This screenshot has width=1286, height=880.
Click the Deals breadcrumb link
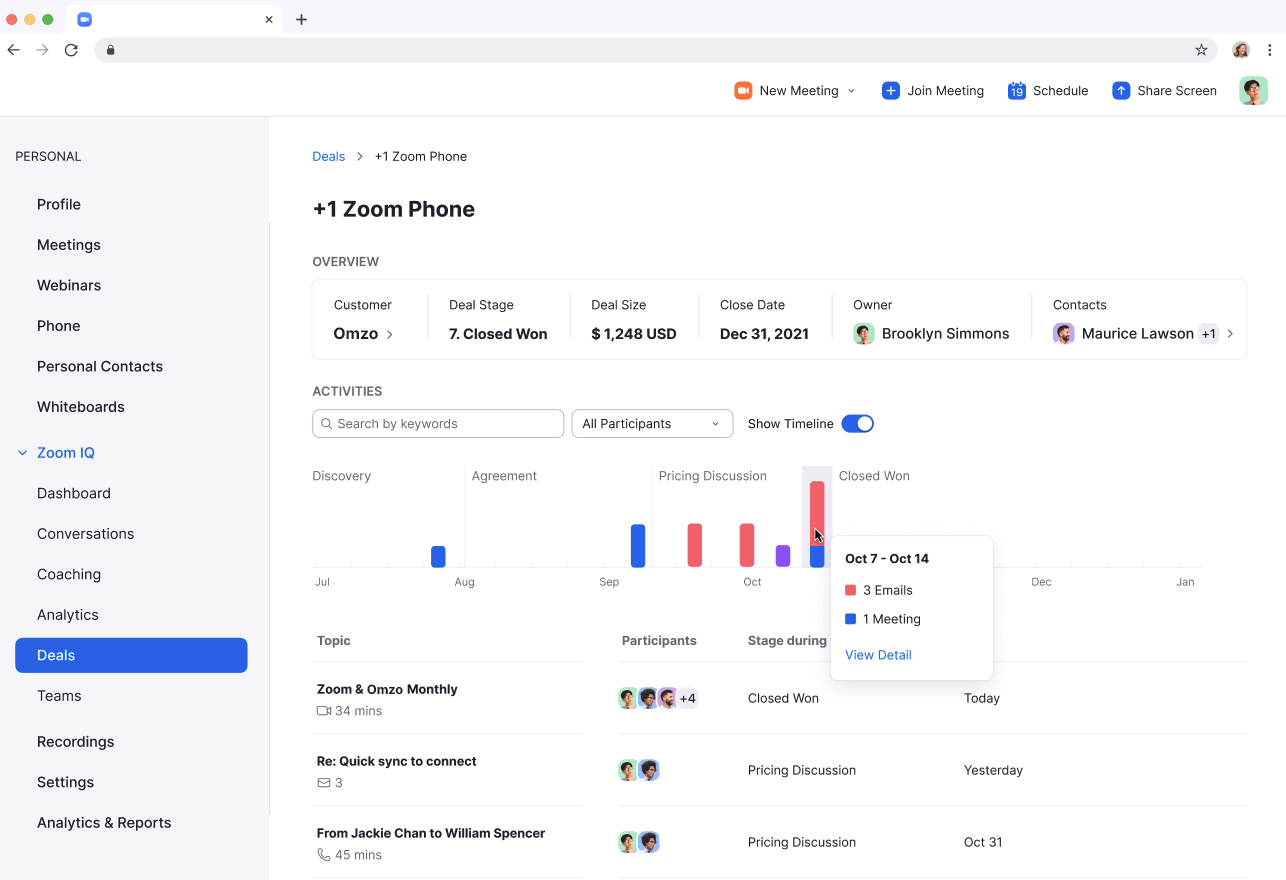(328, 156)
